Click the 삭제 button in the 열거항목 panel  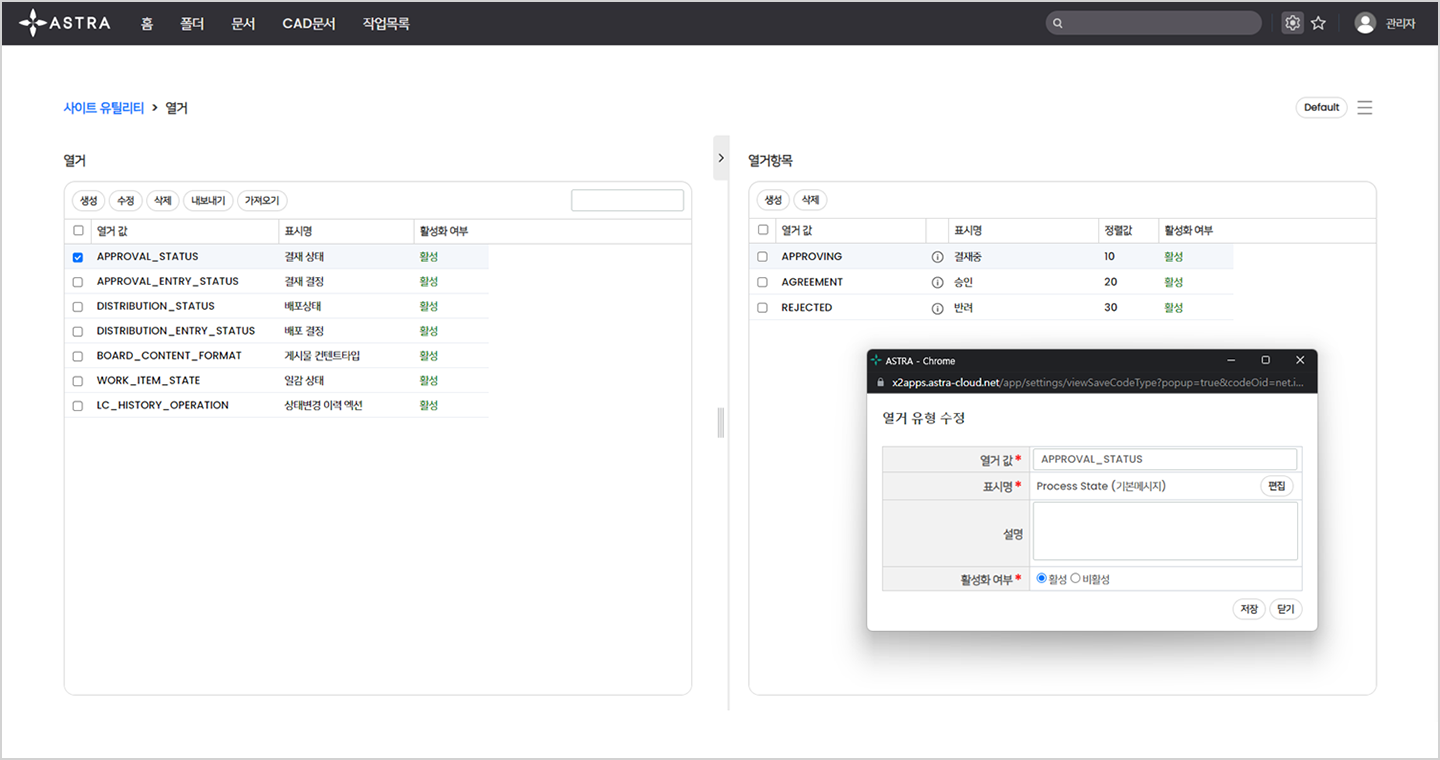pos(810,200)
